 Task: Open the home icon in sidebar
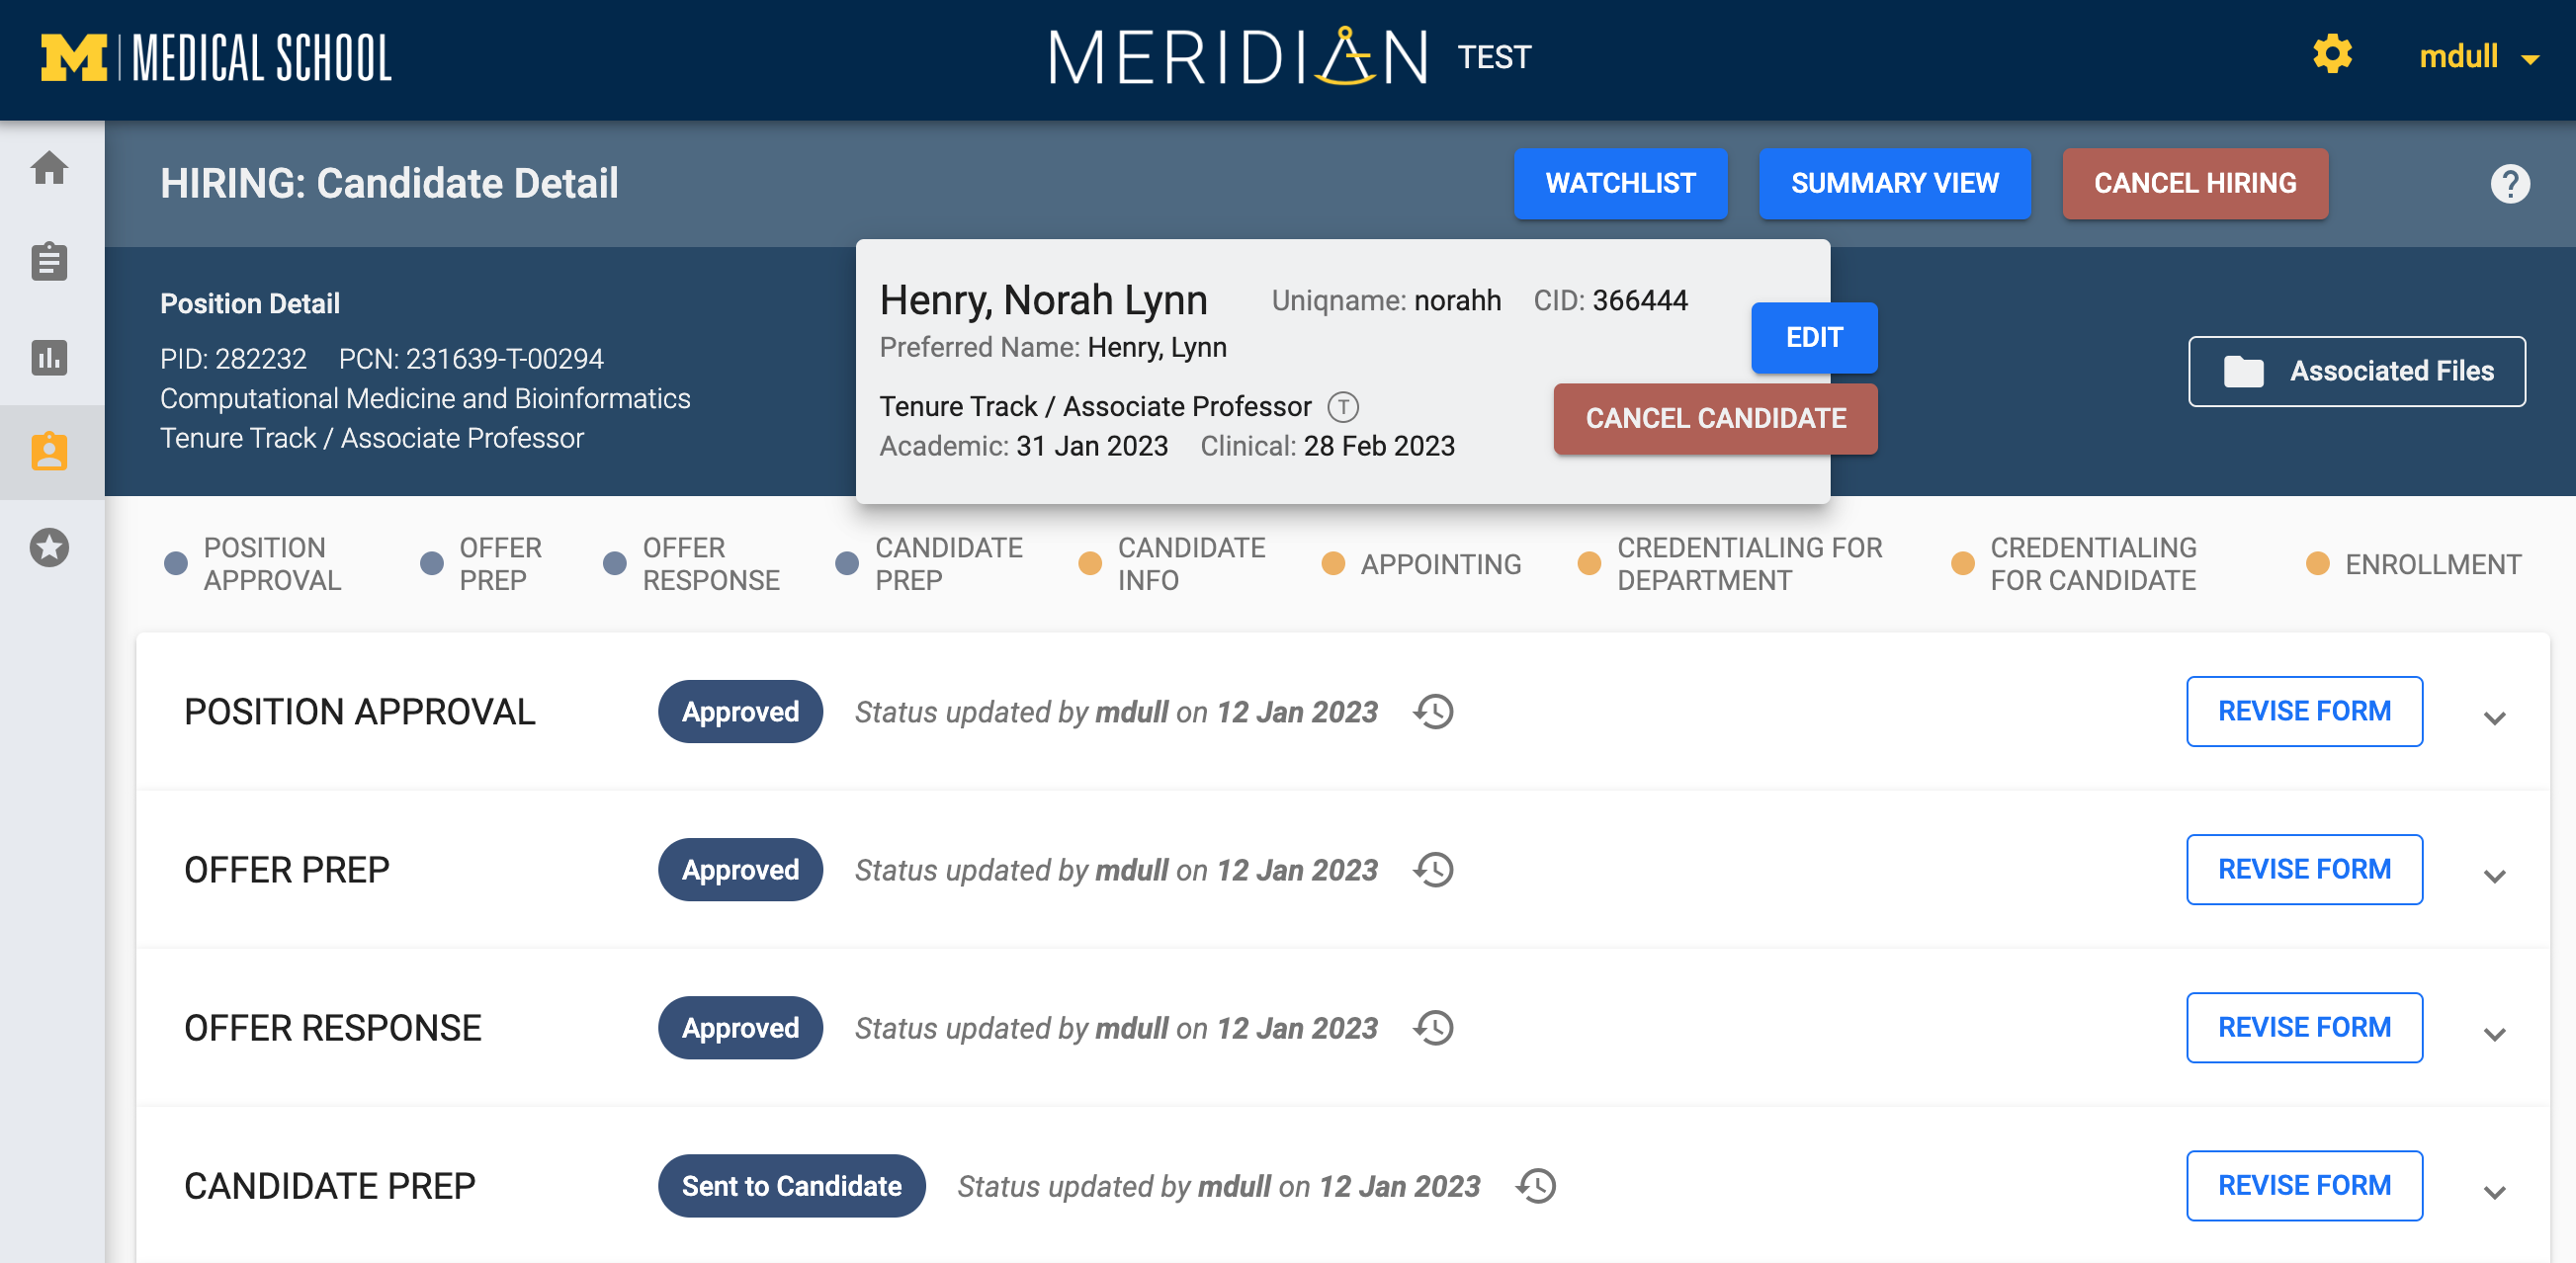(x=49, y=168)
